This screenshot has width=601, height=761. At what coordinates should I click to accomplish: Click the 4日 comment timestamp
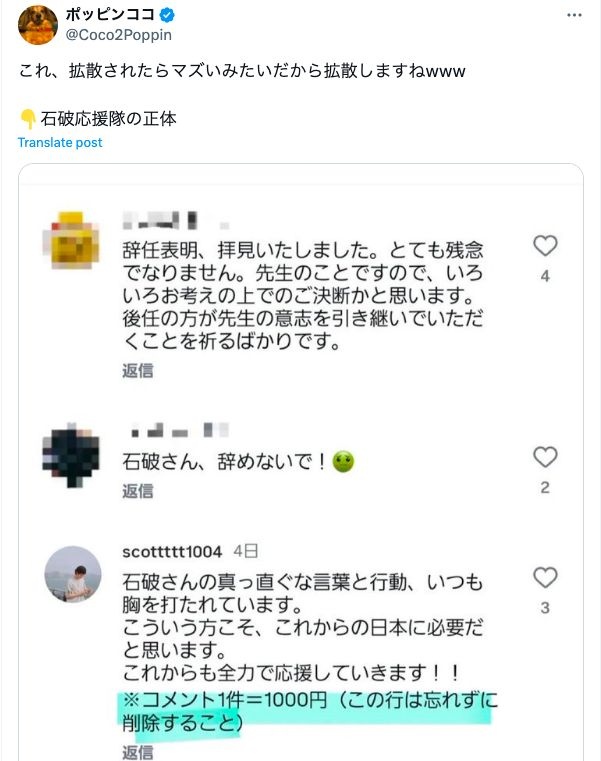(245, 552)
